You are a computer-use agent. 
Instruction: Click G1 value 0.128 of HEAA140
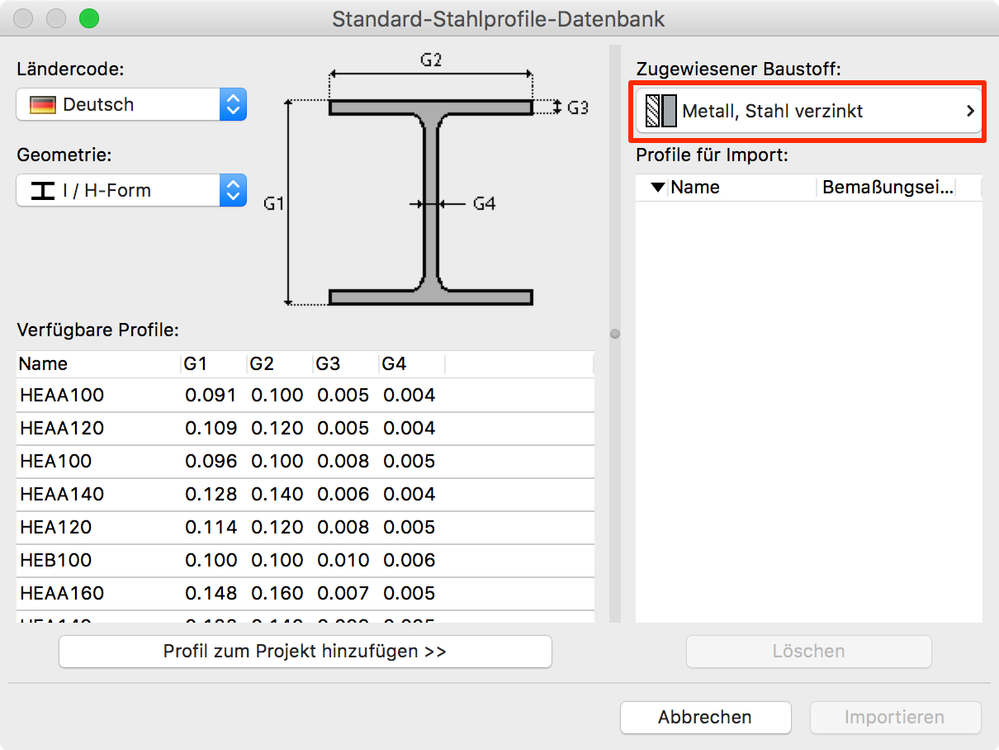tap(210, 494)
